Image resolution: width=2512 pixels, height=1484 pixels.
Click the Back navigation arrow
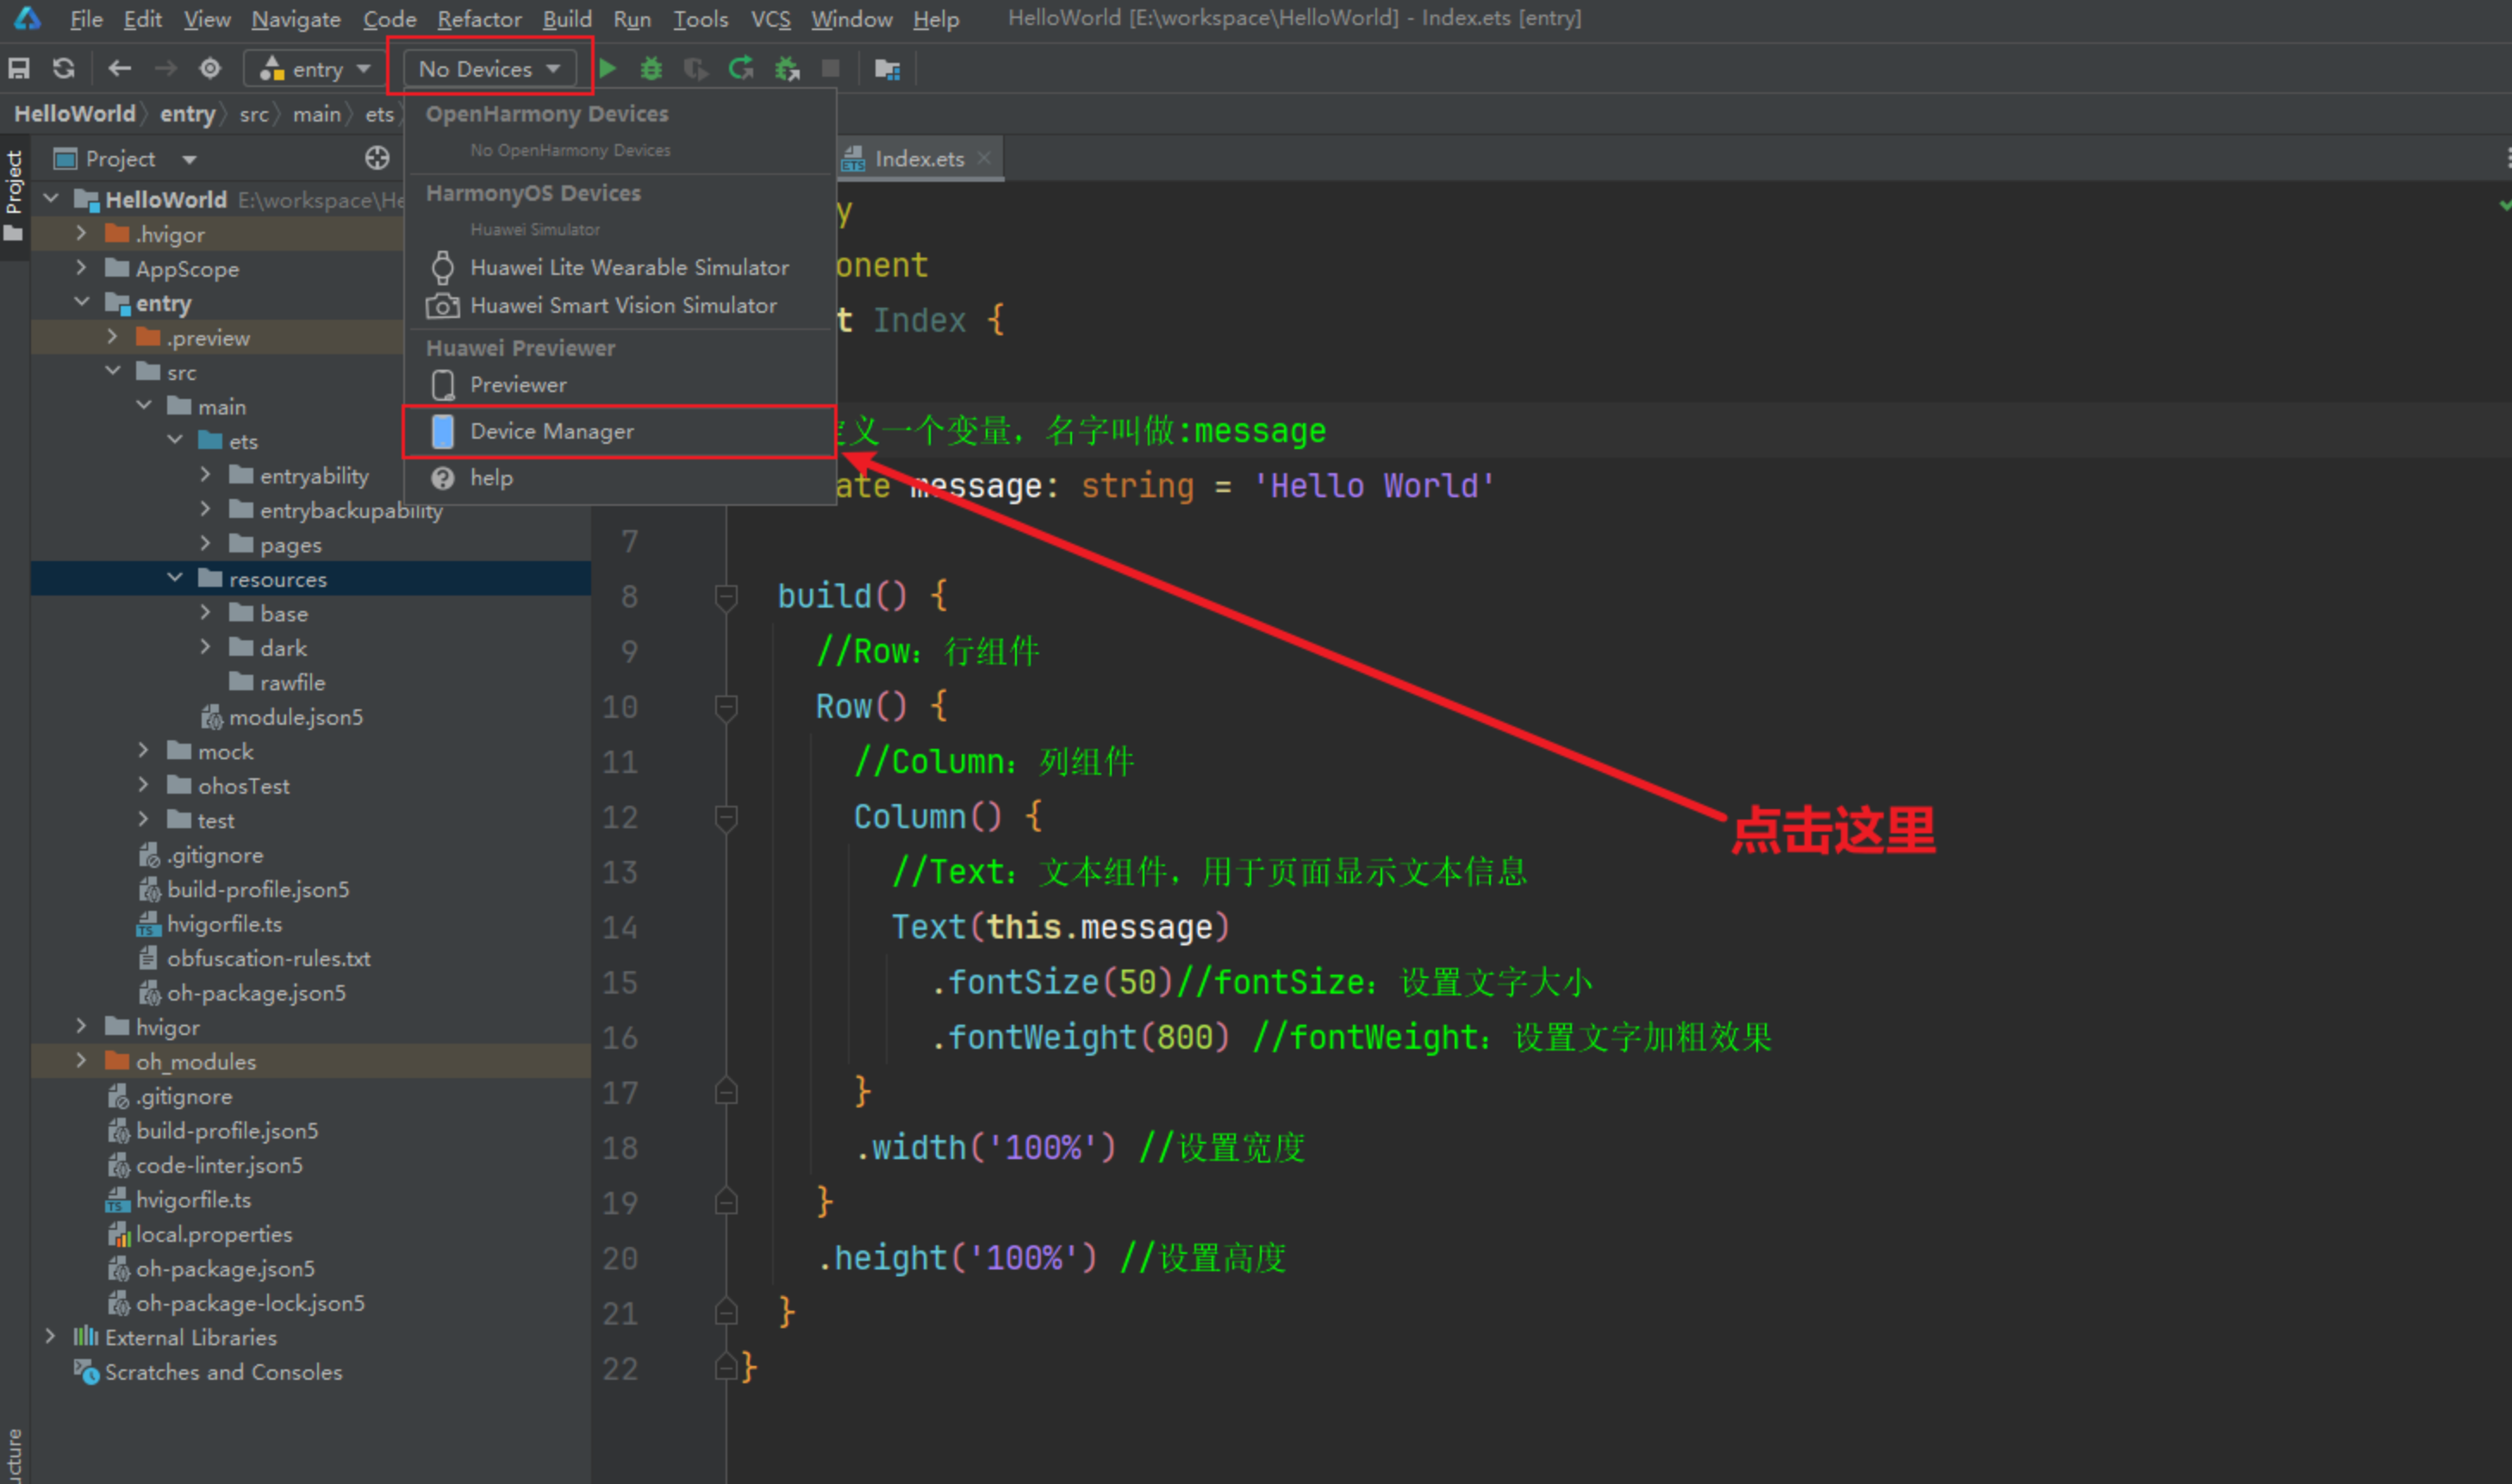pyautogui.click(x=120, y=69)
